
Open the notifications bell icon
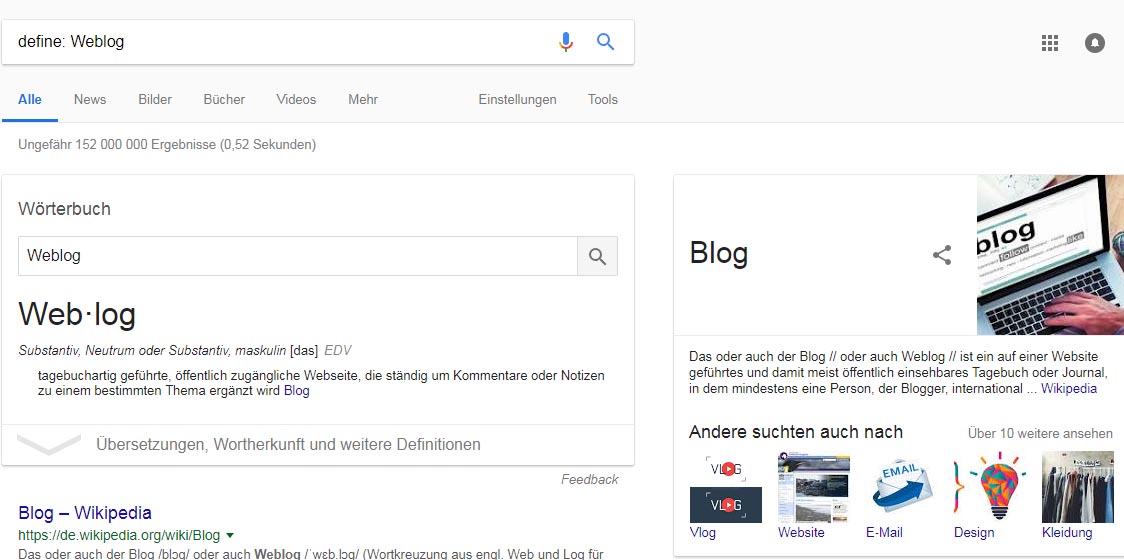(1095, 43)
